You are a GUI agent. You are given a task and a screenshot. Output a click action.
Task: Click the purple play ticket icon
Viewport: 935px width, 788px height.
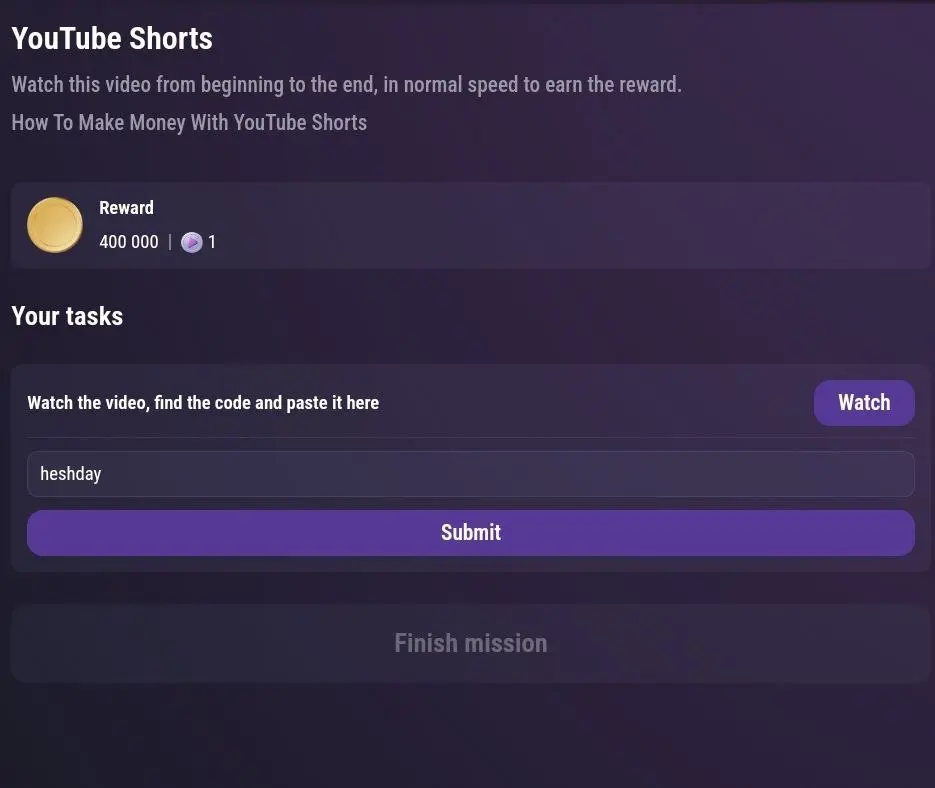pyautogui.click(x=191, y=242)
